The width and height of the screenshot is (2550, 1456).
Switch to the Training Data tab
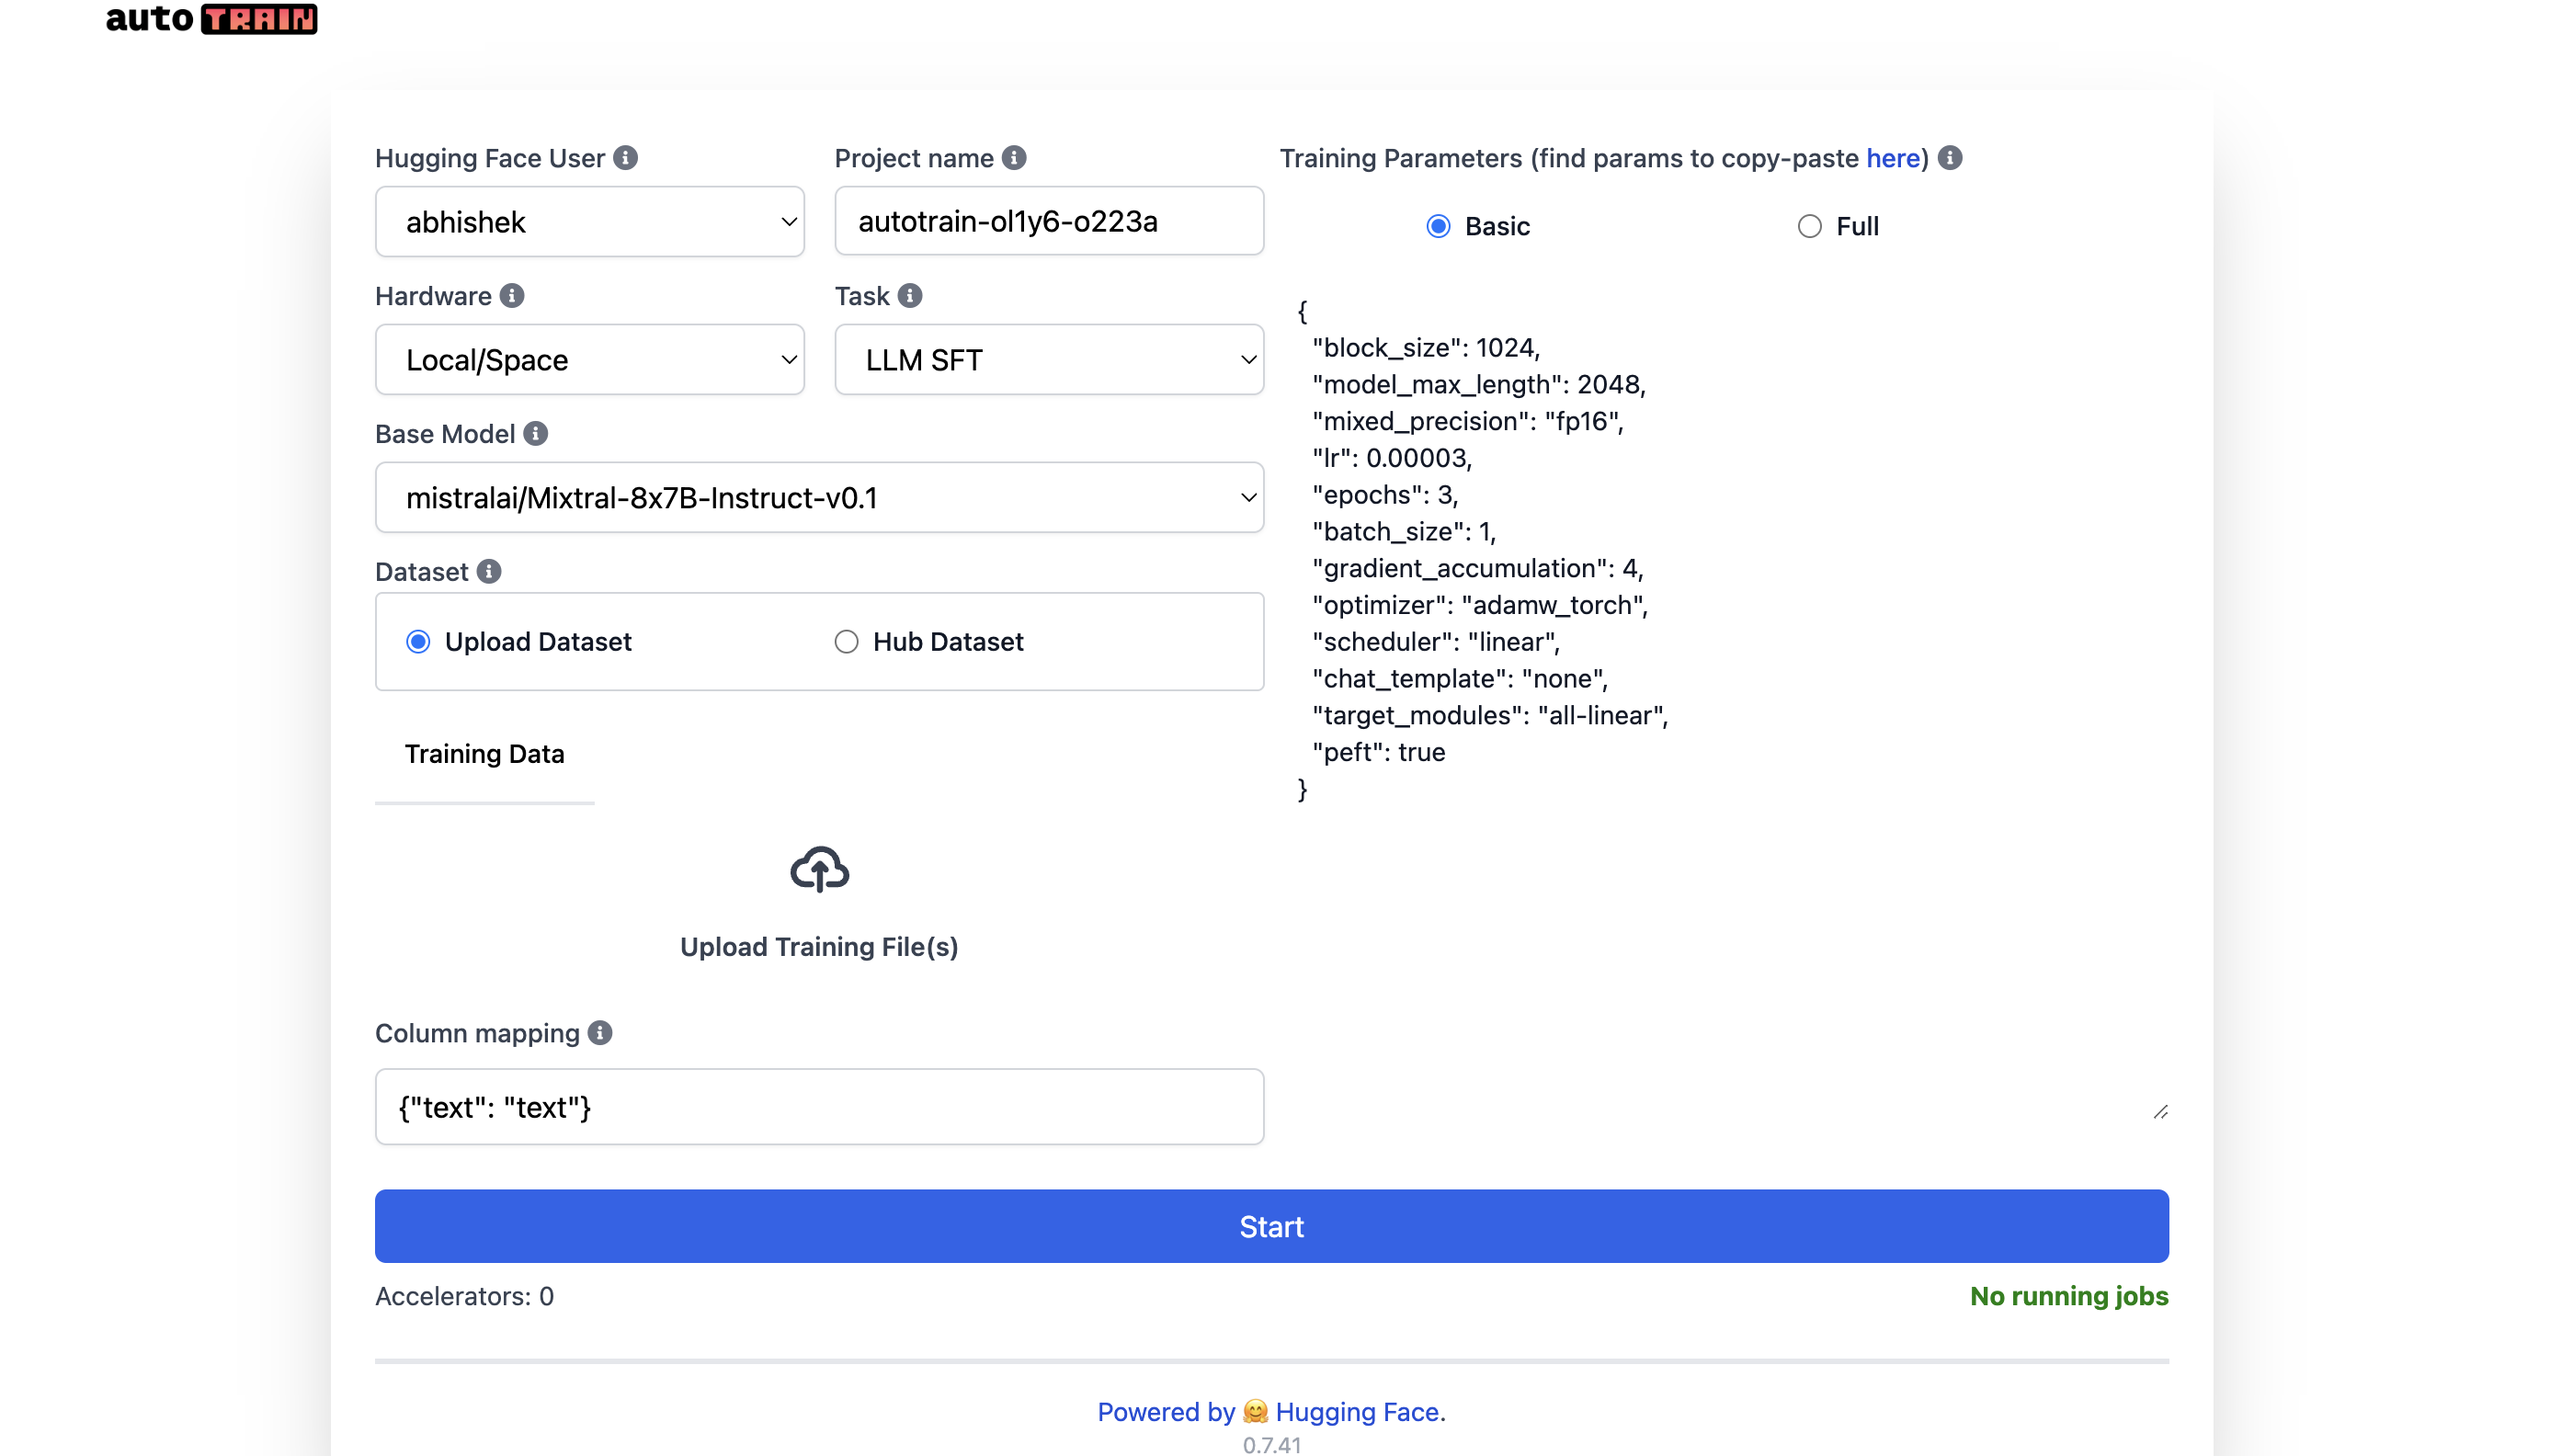coord(484,754)
